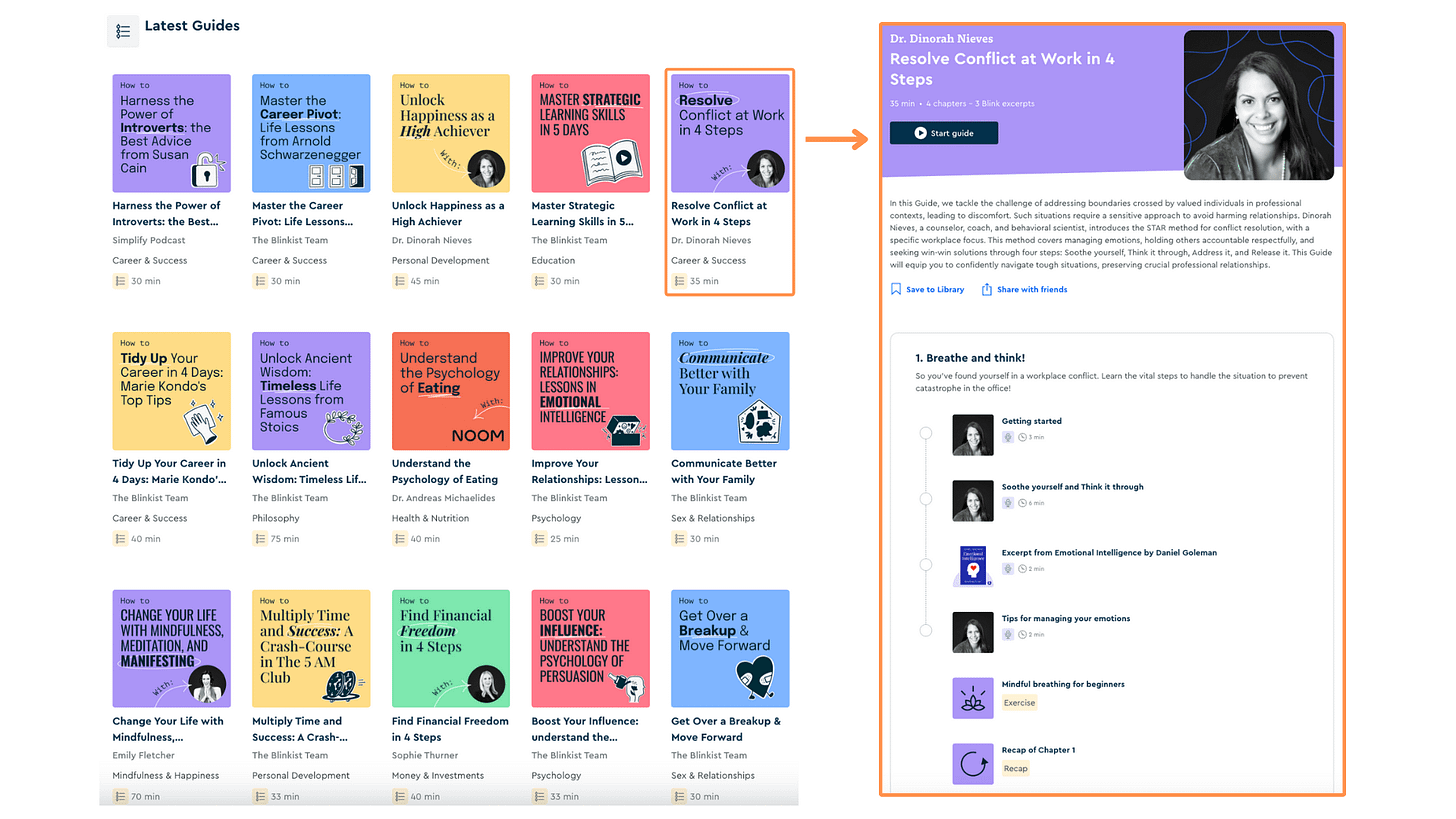The width and height of the screenshot is (1456, 819).
Task: Mark the Soothe yourself chapter circle complete
Action: pos(925,500)
